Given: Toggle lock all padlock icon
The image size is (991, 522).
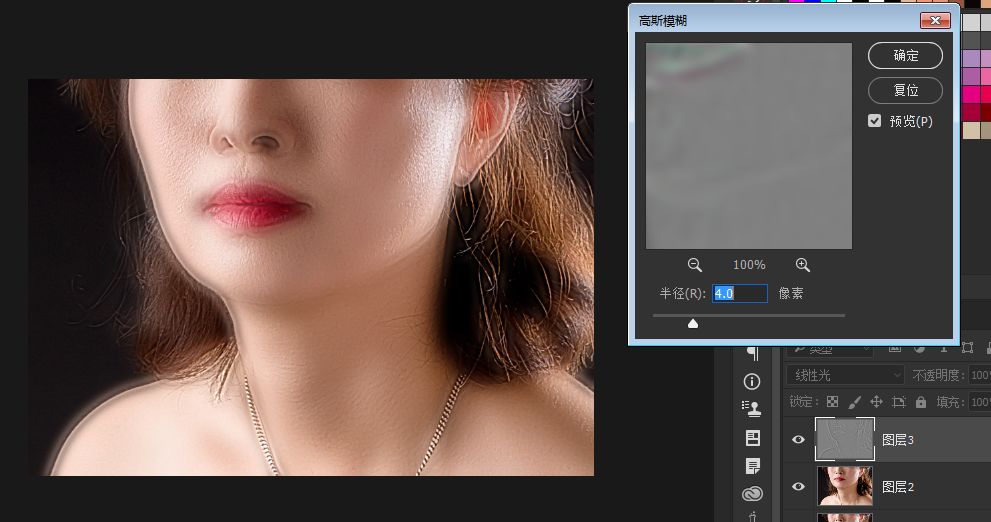Looking at the screenshot, I should click(x=921, y=402).
